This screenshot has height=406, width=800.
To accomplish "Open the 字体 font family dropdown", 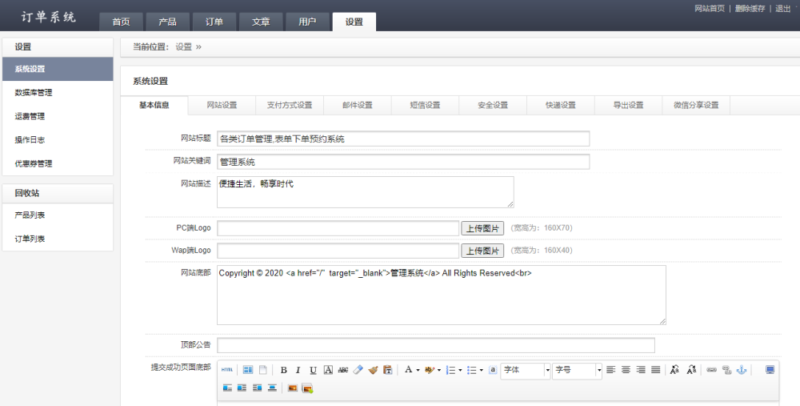I will point(526,370).
